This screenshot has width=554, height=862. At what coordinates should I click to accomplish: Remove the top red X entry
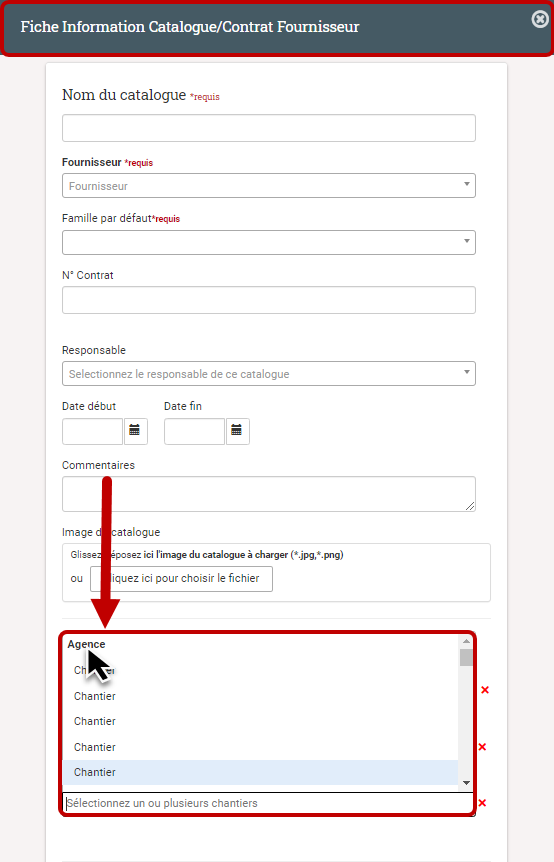(485, 690)
